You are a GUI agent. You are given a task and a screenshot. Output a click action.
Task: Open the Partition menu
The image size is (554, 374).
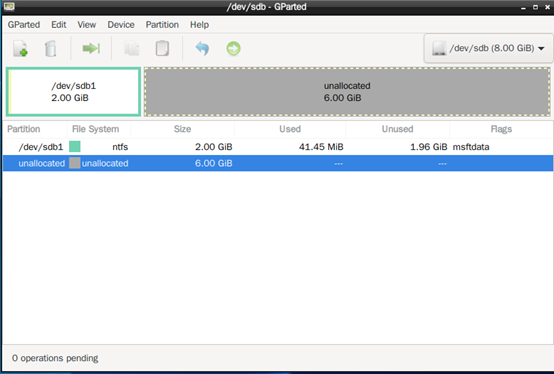click(x=162, y=25)
